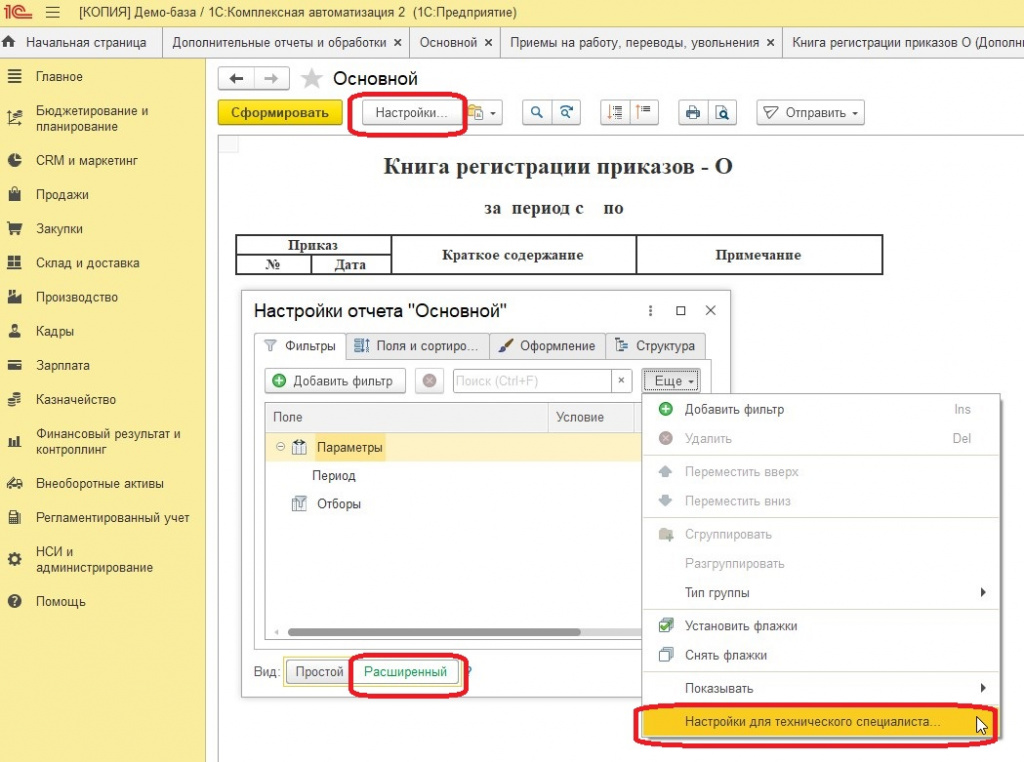Click the 1C logo icon
The image size is (1024, 762).
click(x=18, y=12)
